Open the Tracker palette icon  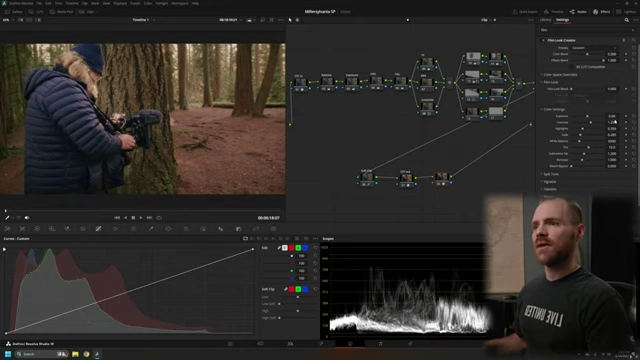[x=186, y=229]
